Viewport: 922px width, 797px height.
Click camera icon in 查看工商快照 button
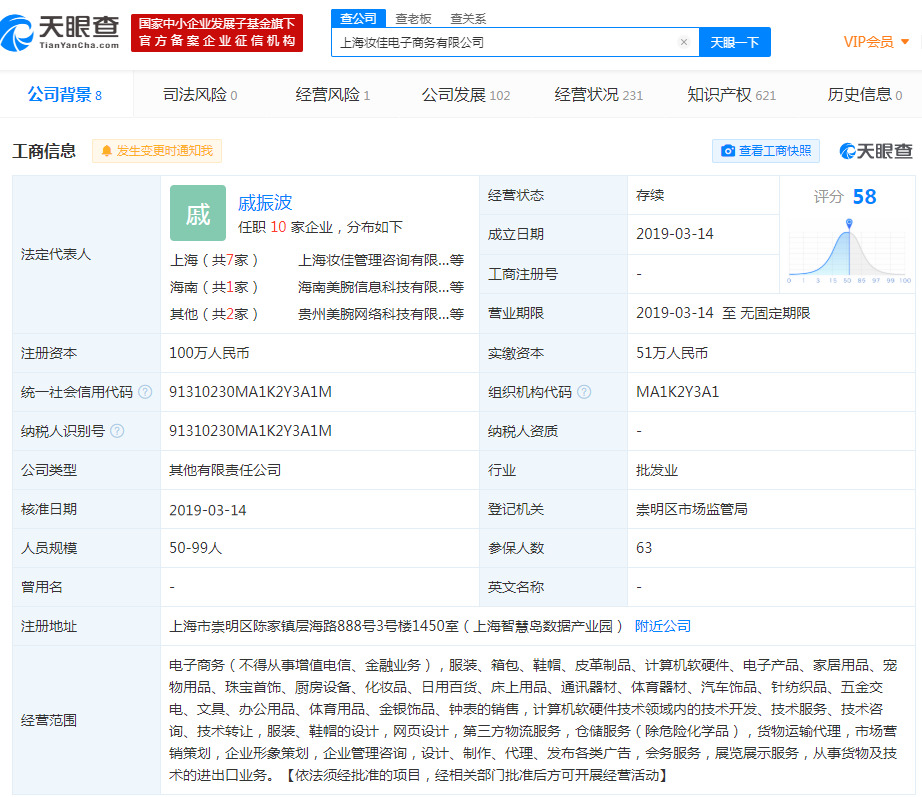(x=728, y=151)
